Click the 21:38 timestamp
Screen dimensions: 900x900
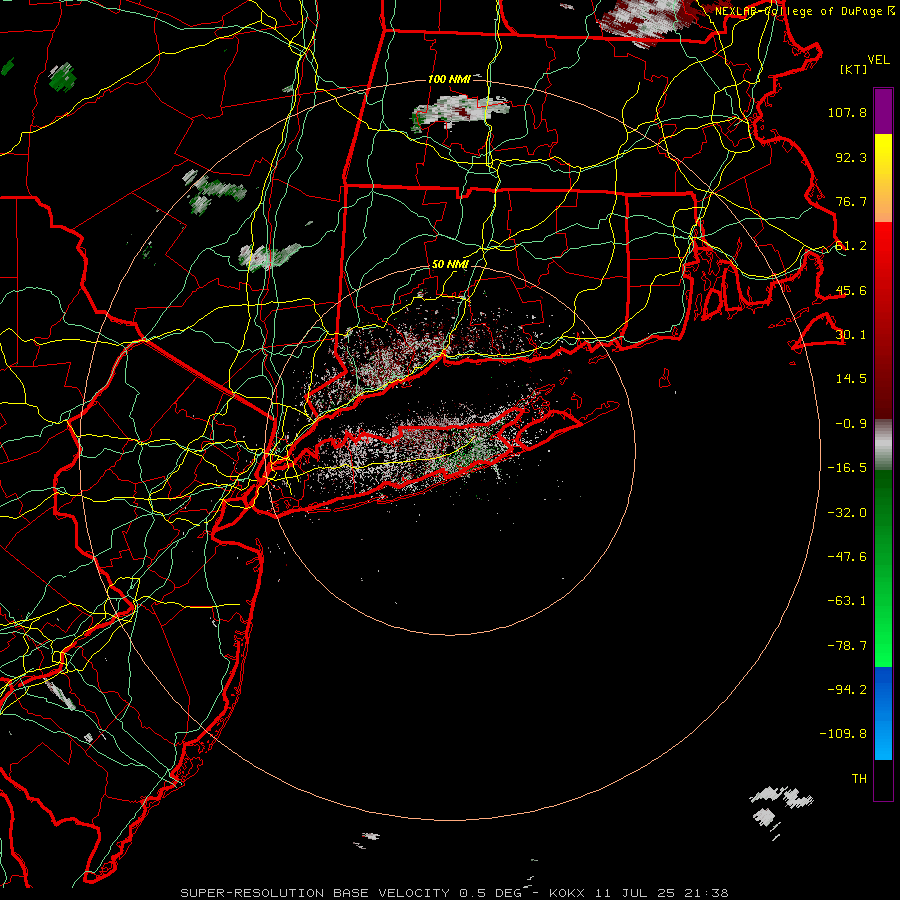[x=707, y=893]
